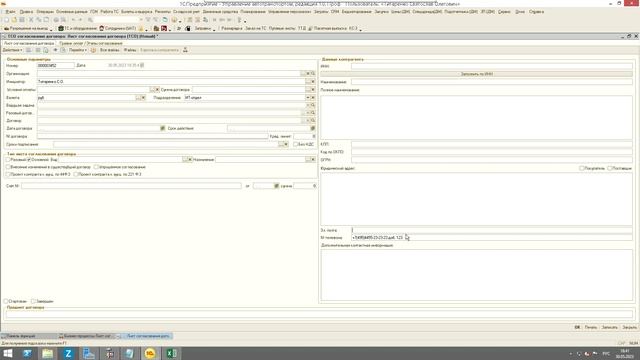Viewport: 640px width, 360px height.
Task: Click the Все файлы button
Action: [109, 50]
